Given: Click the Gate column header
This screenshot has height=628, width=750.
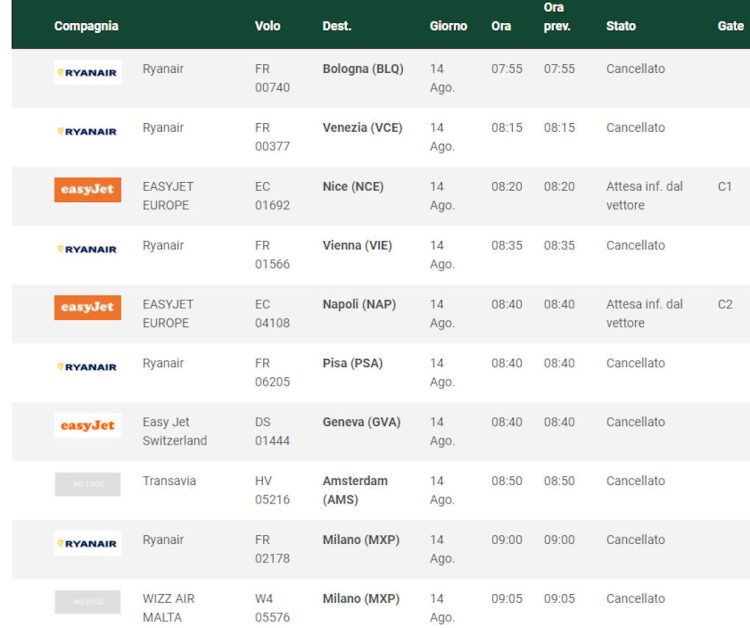Looking at the screenshot, I should point(730,26).
